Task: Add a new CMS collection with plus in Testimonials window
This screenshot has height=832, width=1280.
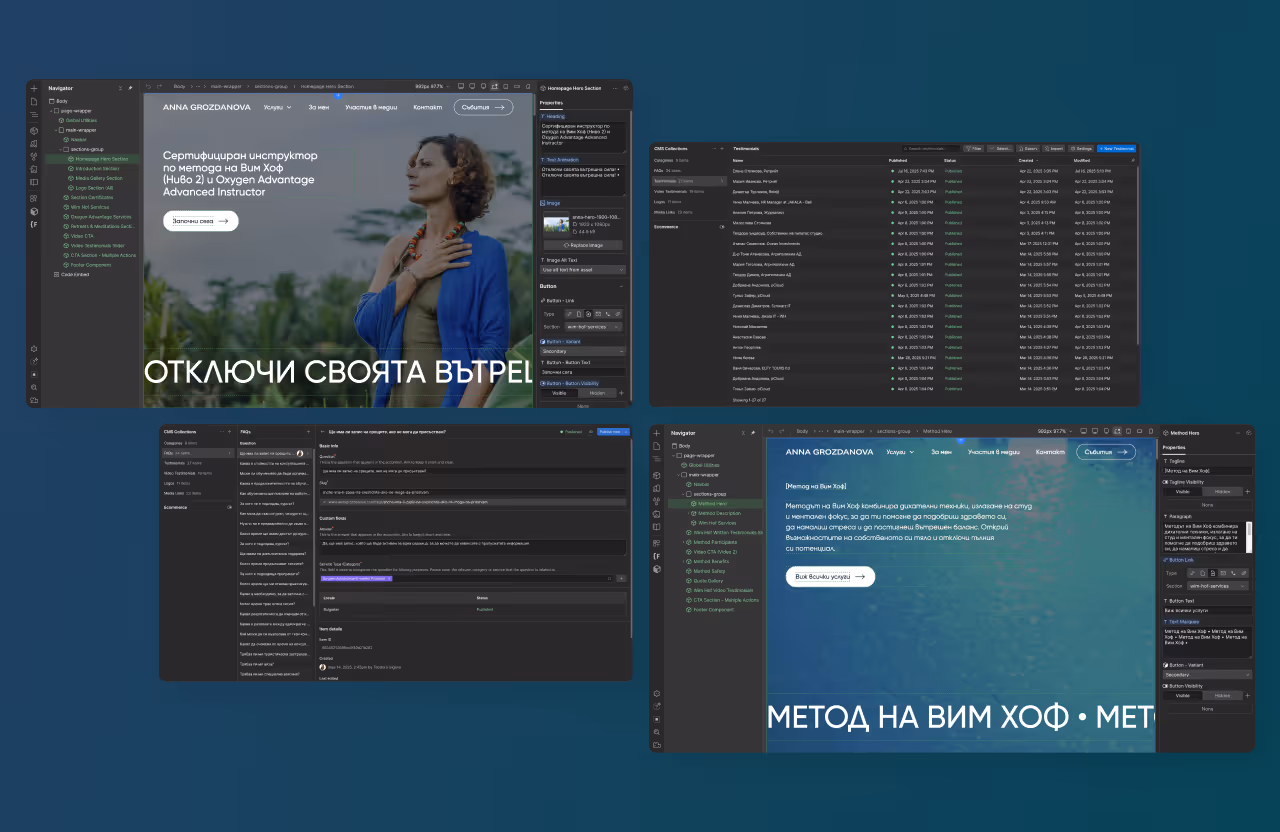Action: click(722, 148)
